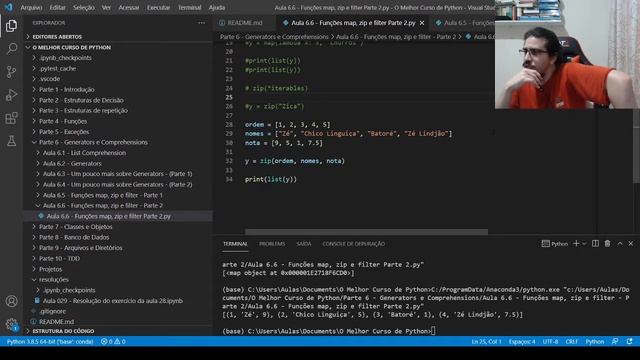Change indentation via Espaços: 4

522,342
